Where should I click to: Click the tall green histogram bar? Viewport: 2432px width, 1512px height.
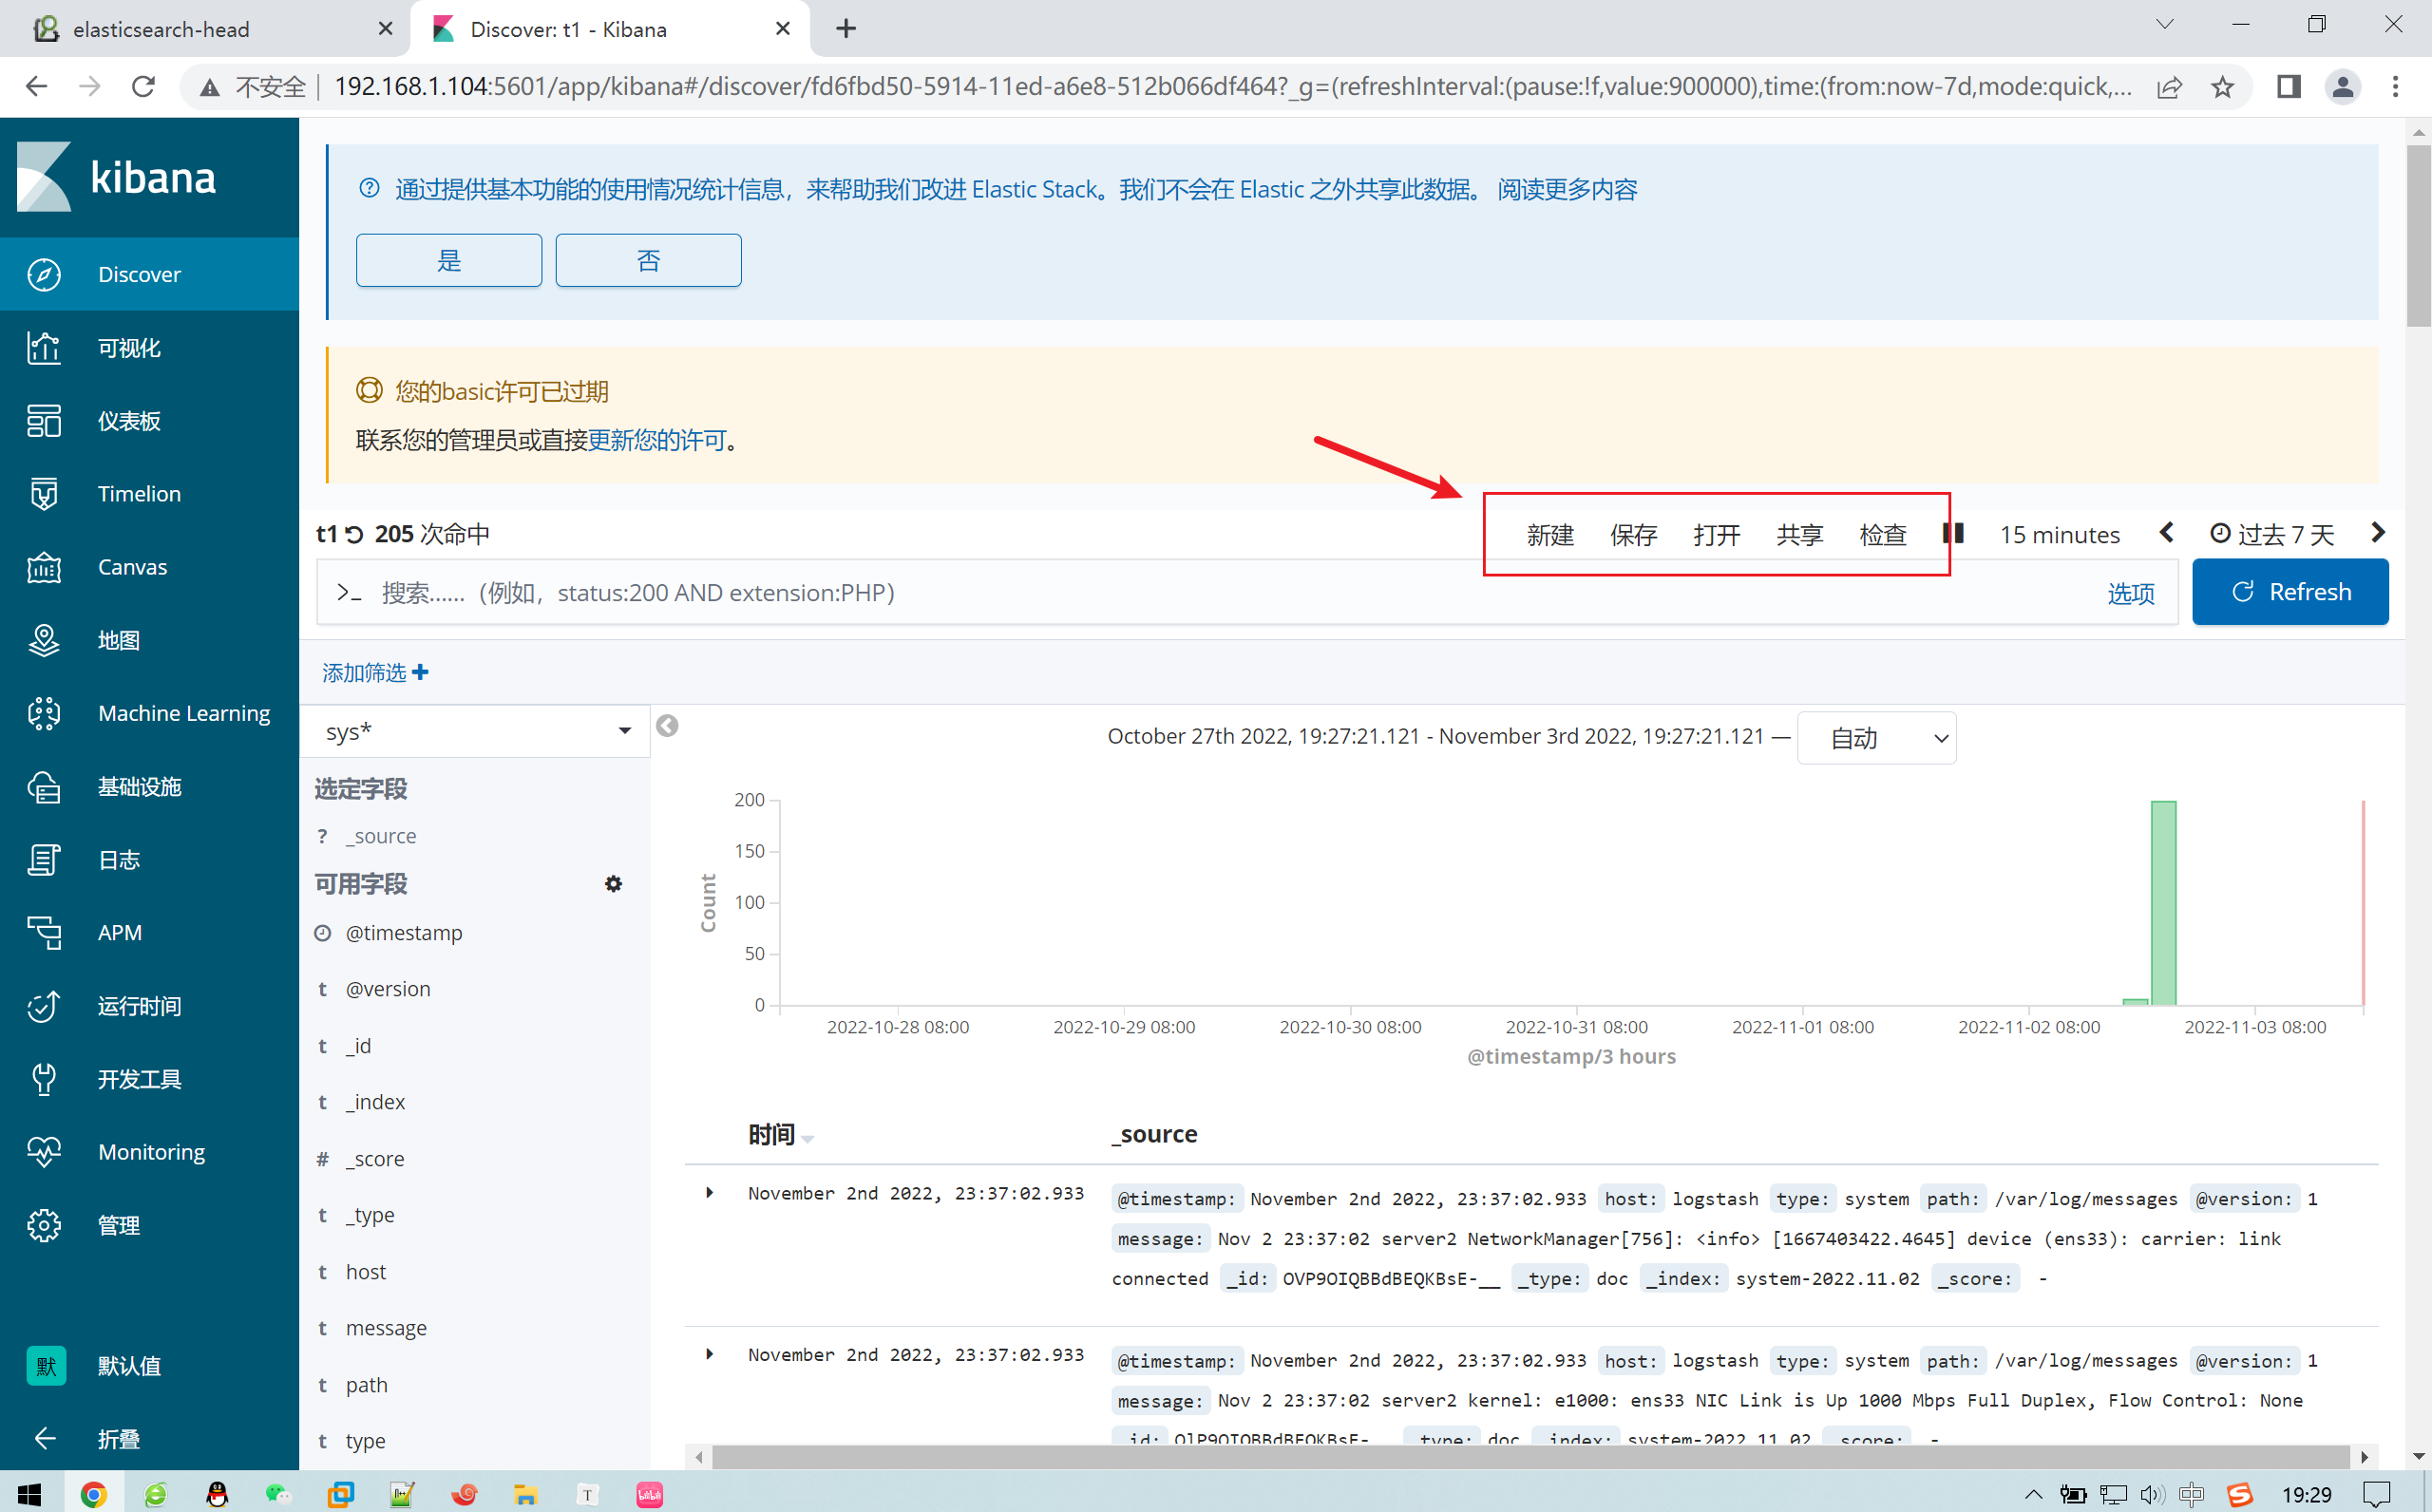click(x=2164, y=903)
